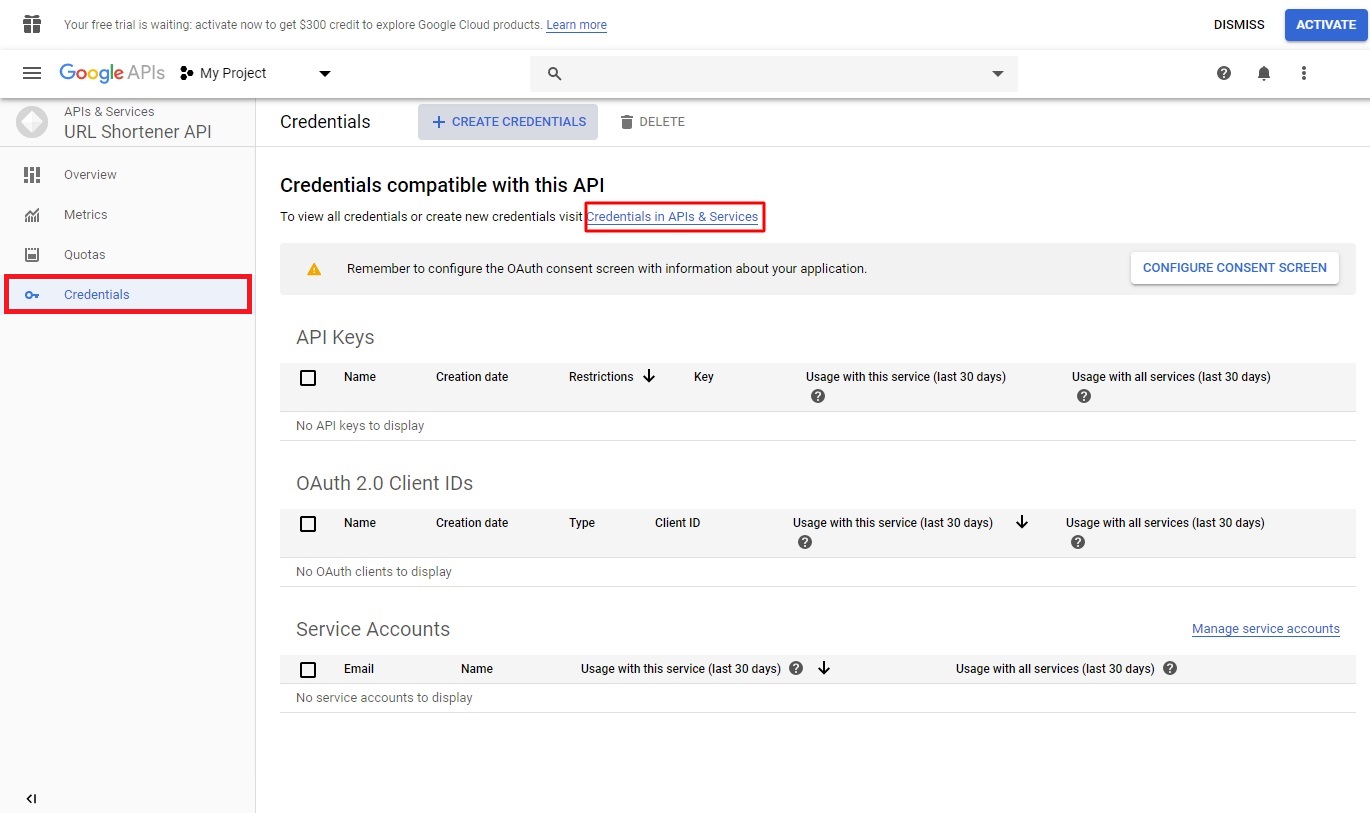The image size is (1370, 813).
Task: Open the hamburger navigation menu
Action: tap(32, 73)
